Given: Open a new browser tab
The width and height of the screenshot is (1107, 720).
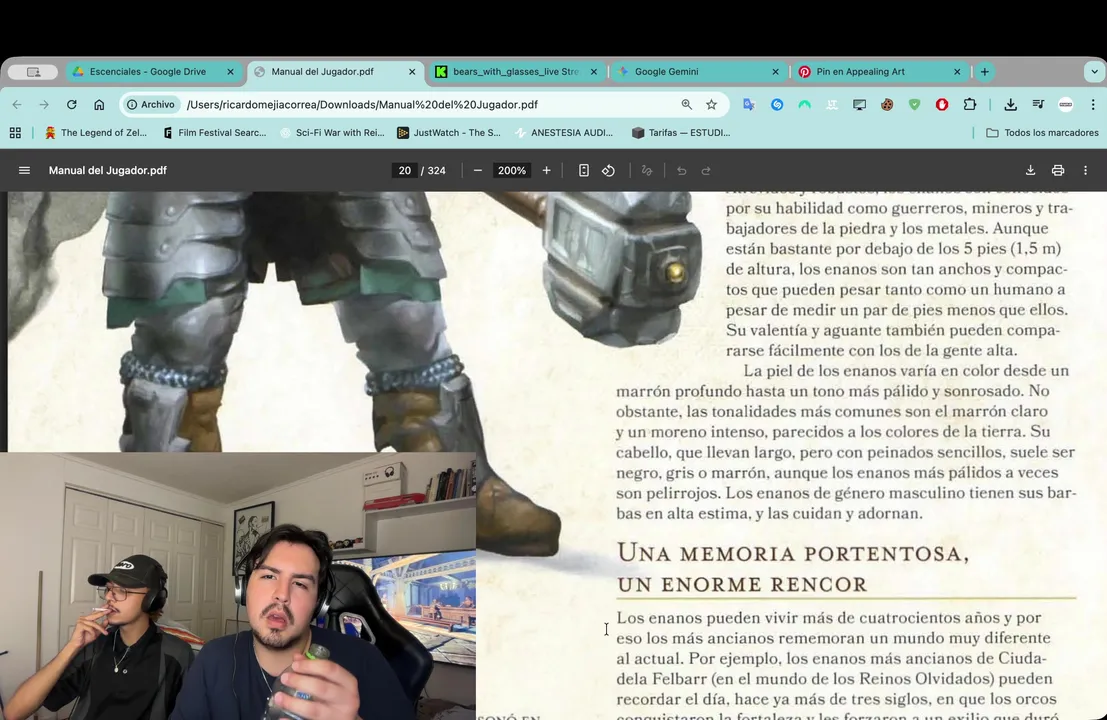Looking at the screenshot, I should point(985,71).
